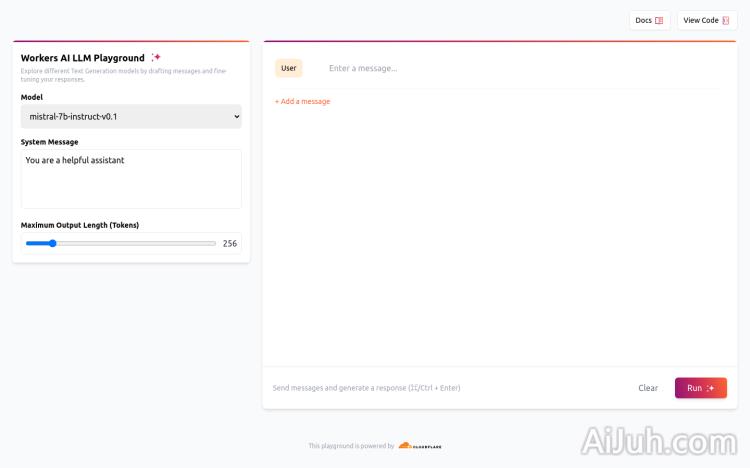This screenshot has width=750, height=468.
Task: Clear the conversation messages
Action: [x=648, y=388]
